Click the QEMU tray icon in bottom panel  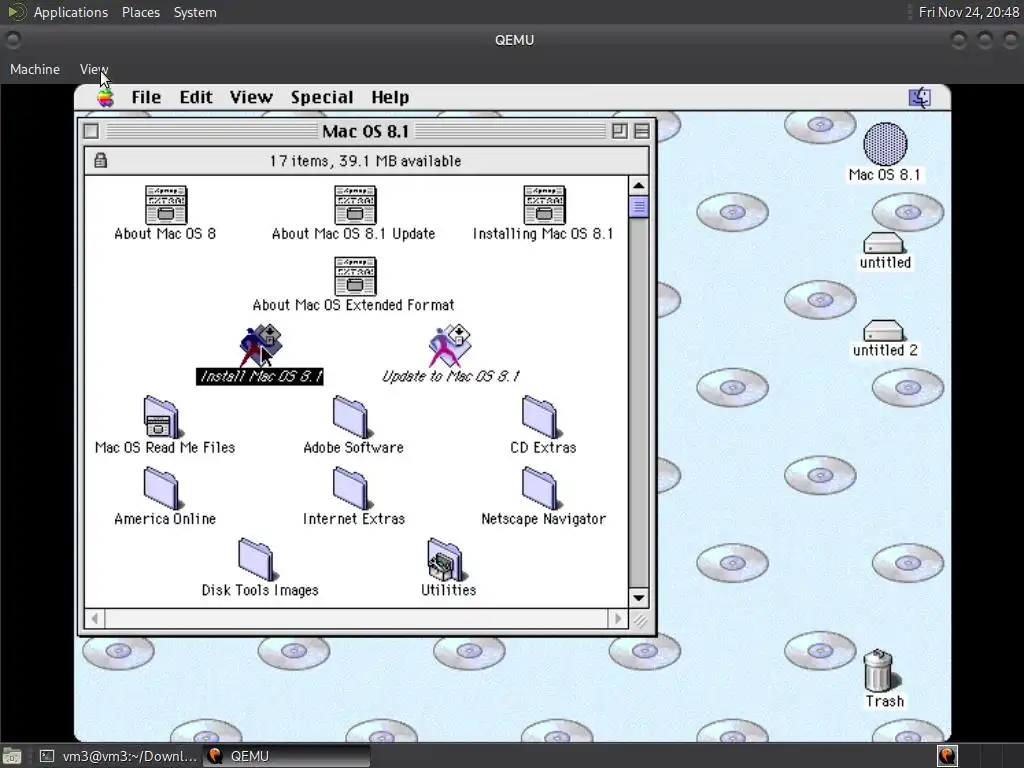pyautogui.click(x=947, y=756)
